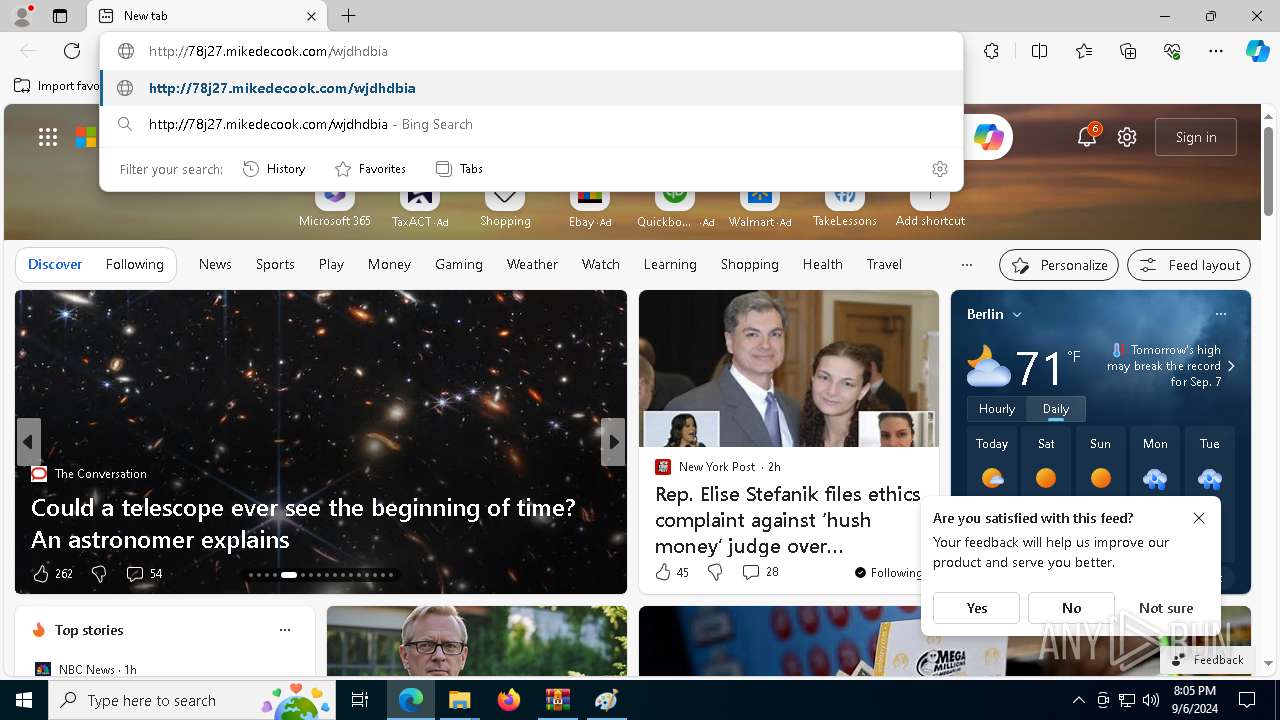Open Browser essentials heart icon

point(1172,51)
